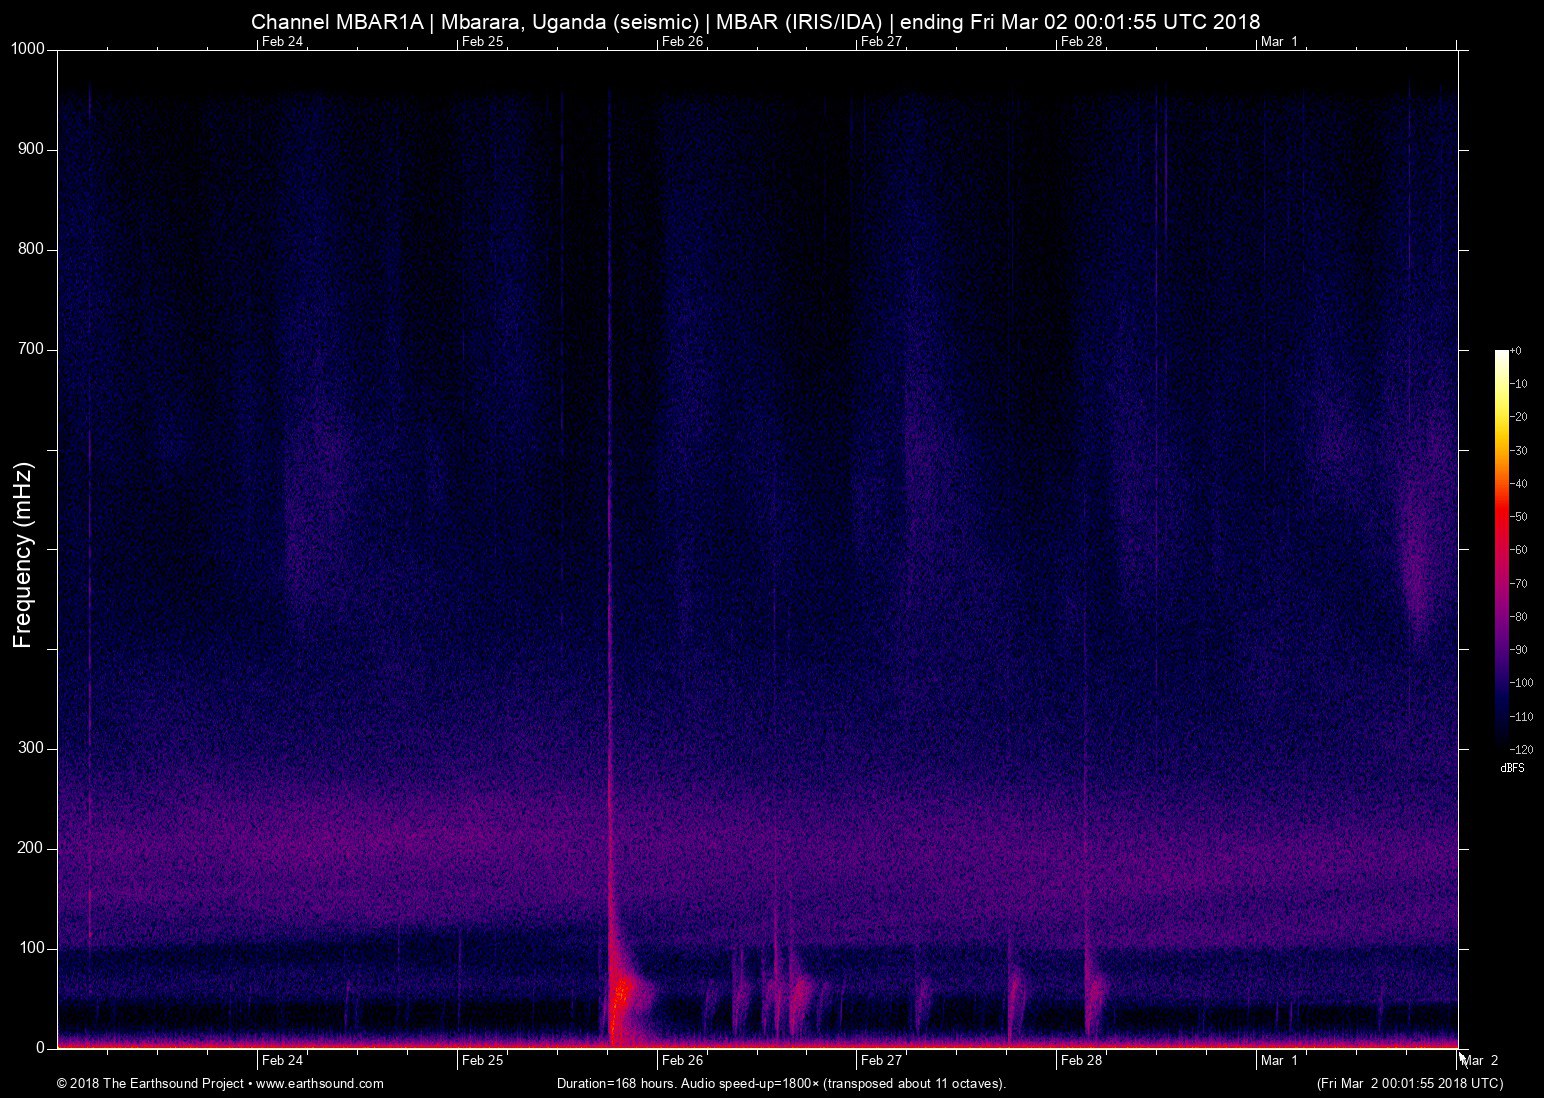Click 'Feb 26' on the bottom time axis

(x=682, y=1060)
